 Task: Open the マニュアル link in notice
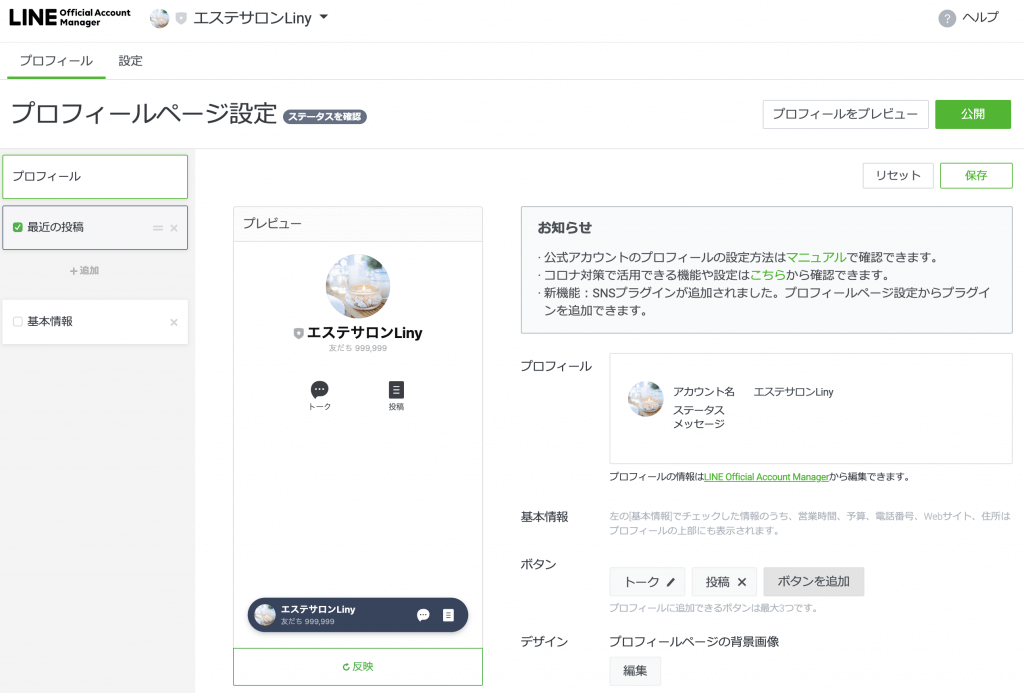coord(816,257)
